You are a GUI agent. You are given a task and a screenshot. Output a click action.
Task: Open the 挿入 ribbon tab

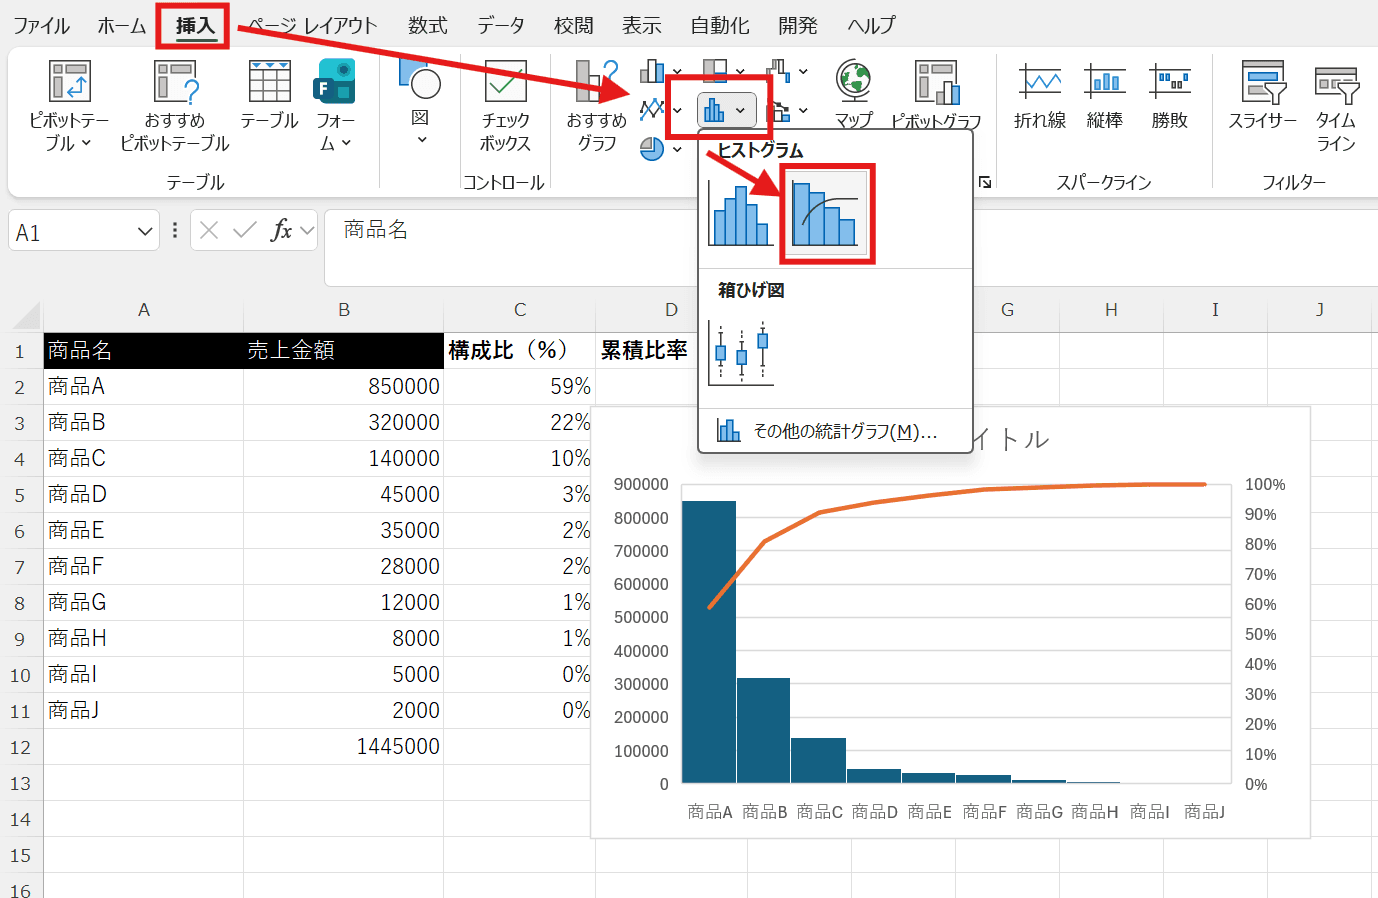click(x=194, y=26)
